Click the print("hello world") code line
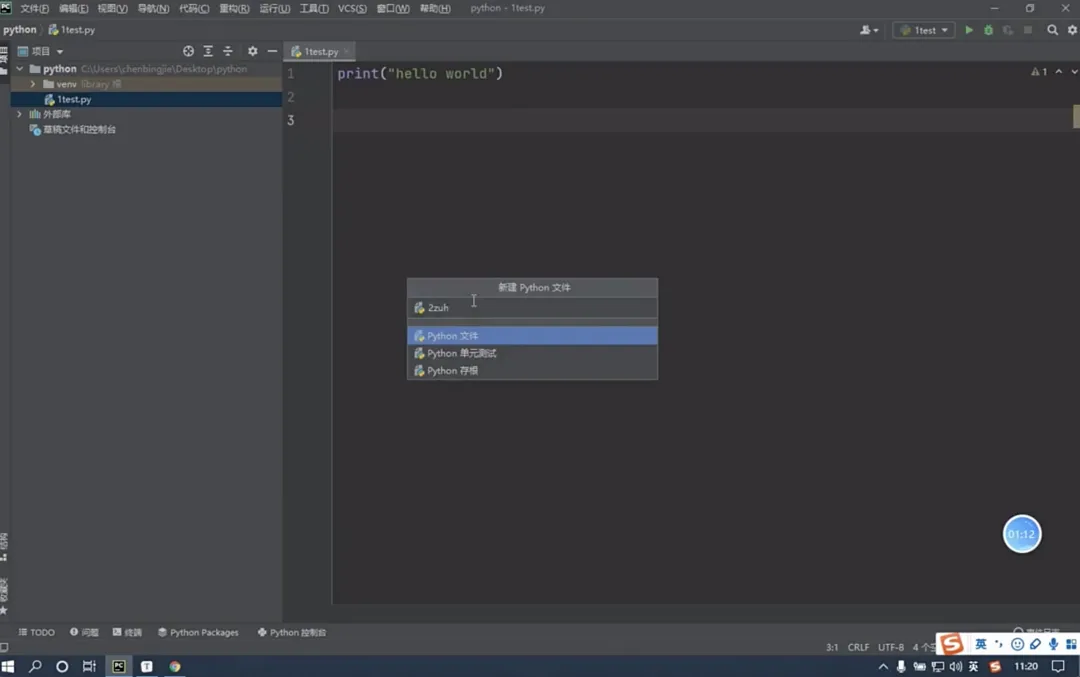 [420, 74]
